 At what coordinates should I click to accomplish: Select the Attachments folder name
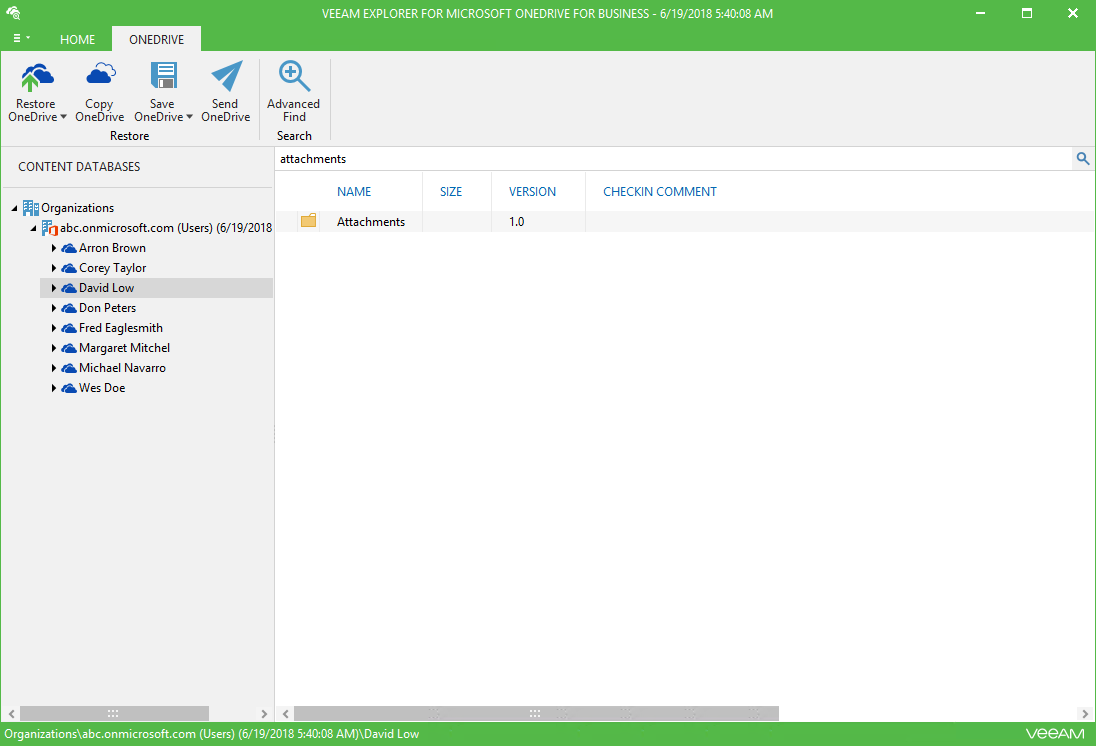coord(370,222)
